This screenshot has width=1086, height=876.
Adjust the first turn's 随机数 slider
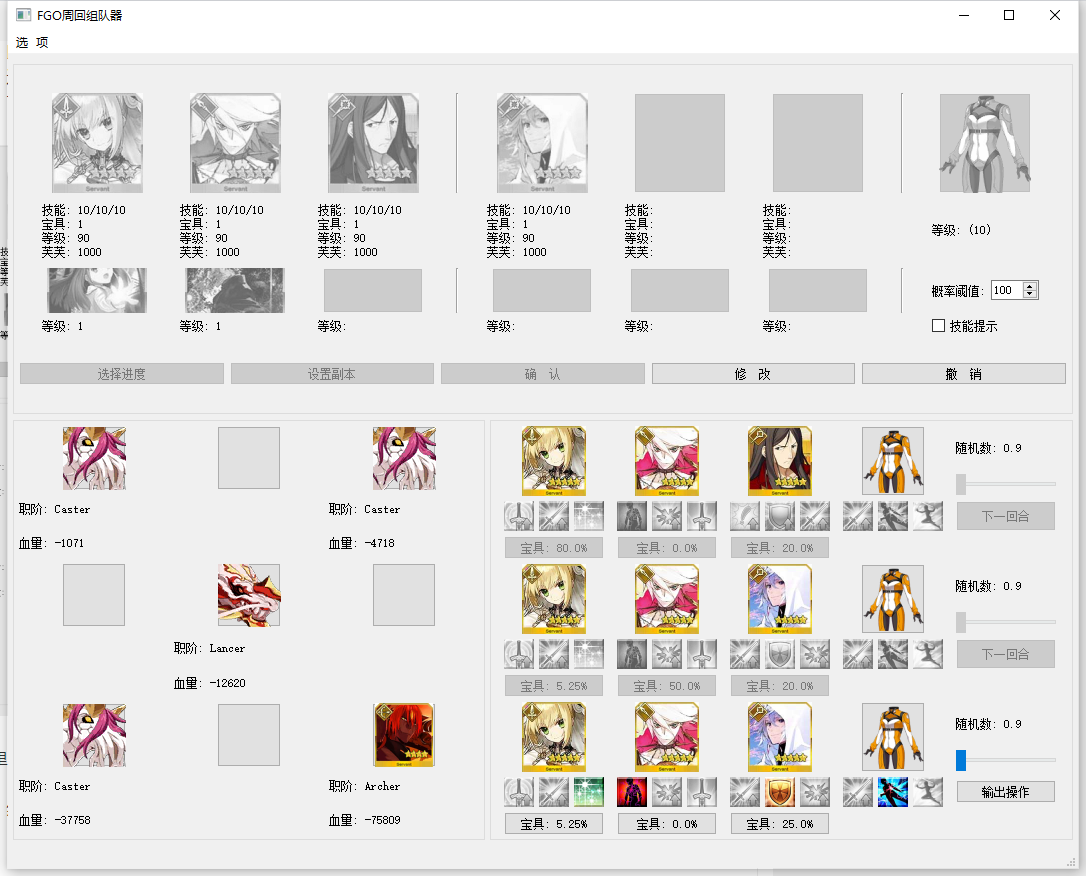[x=1006, y=483]
